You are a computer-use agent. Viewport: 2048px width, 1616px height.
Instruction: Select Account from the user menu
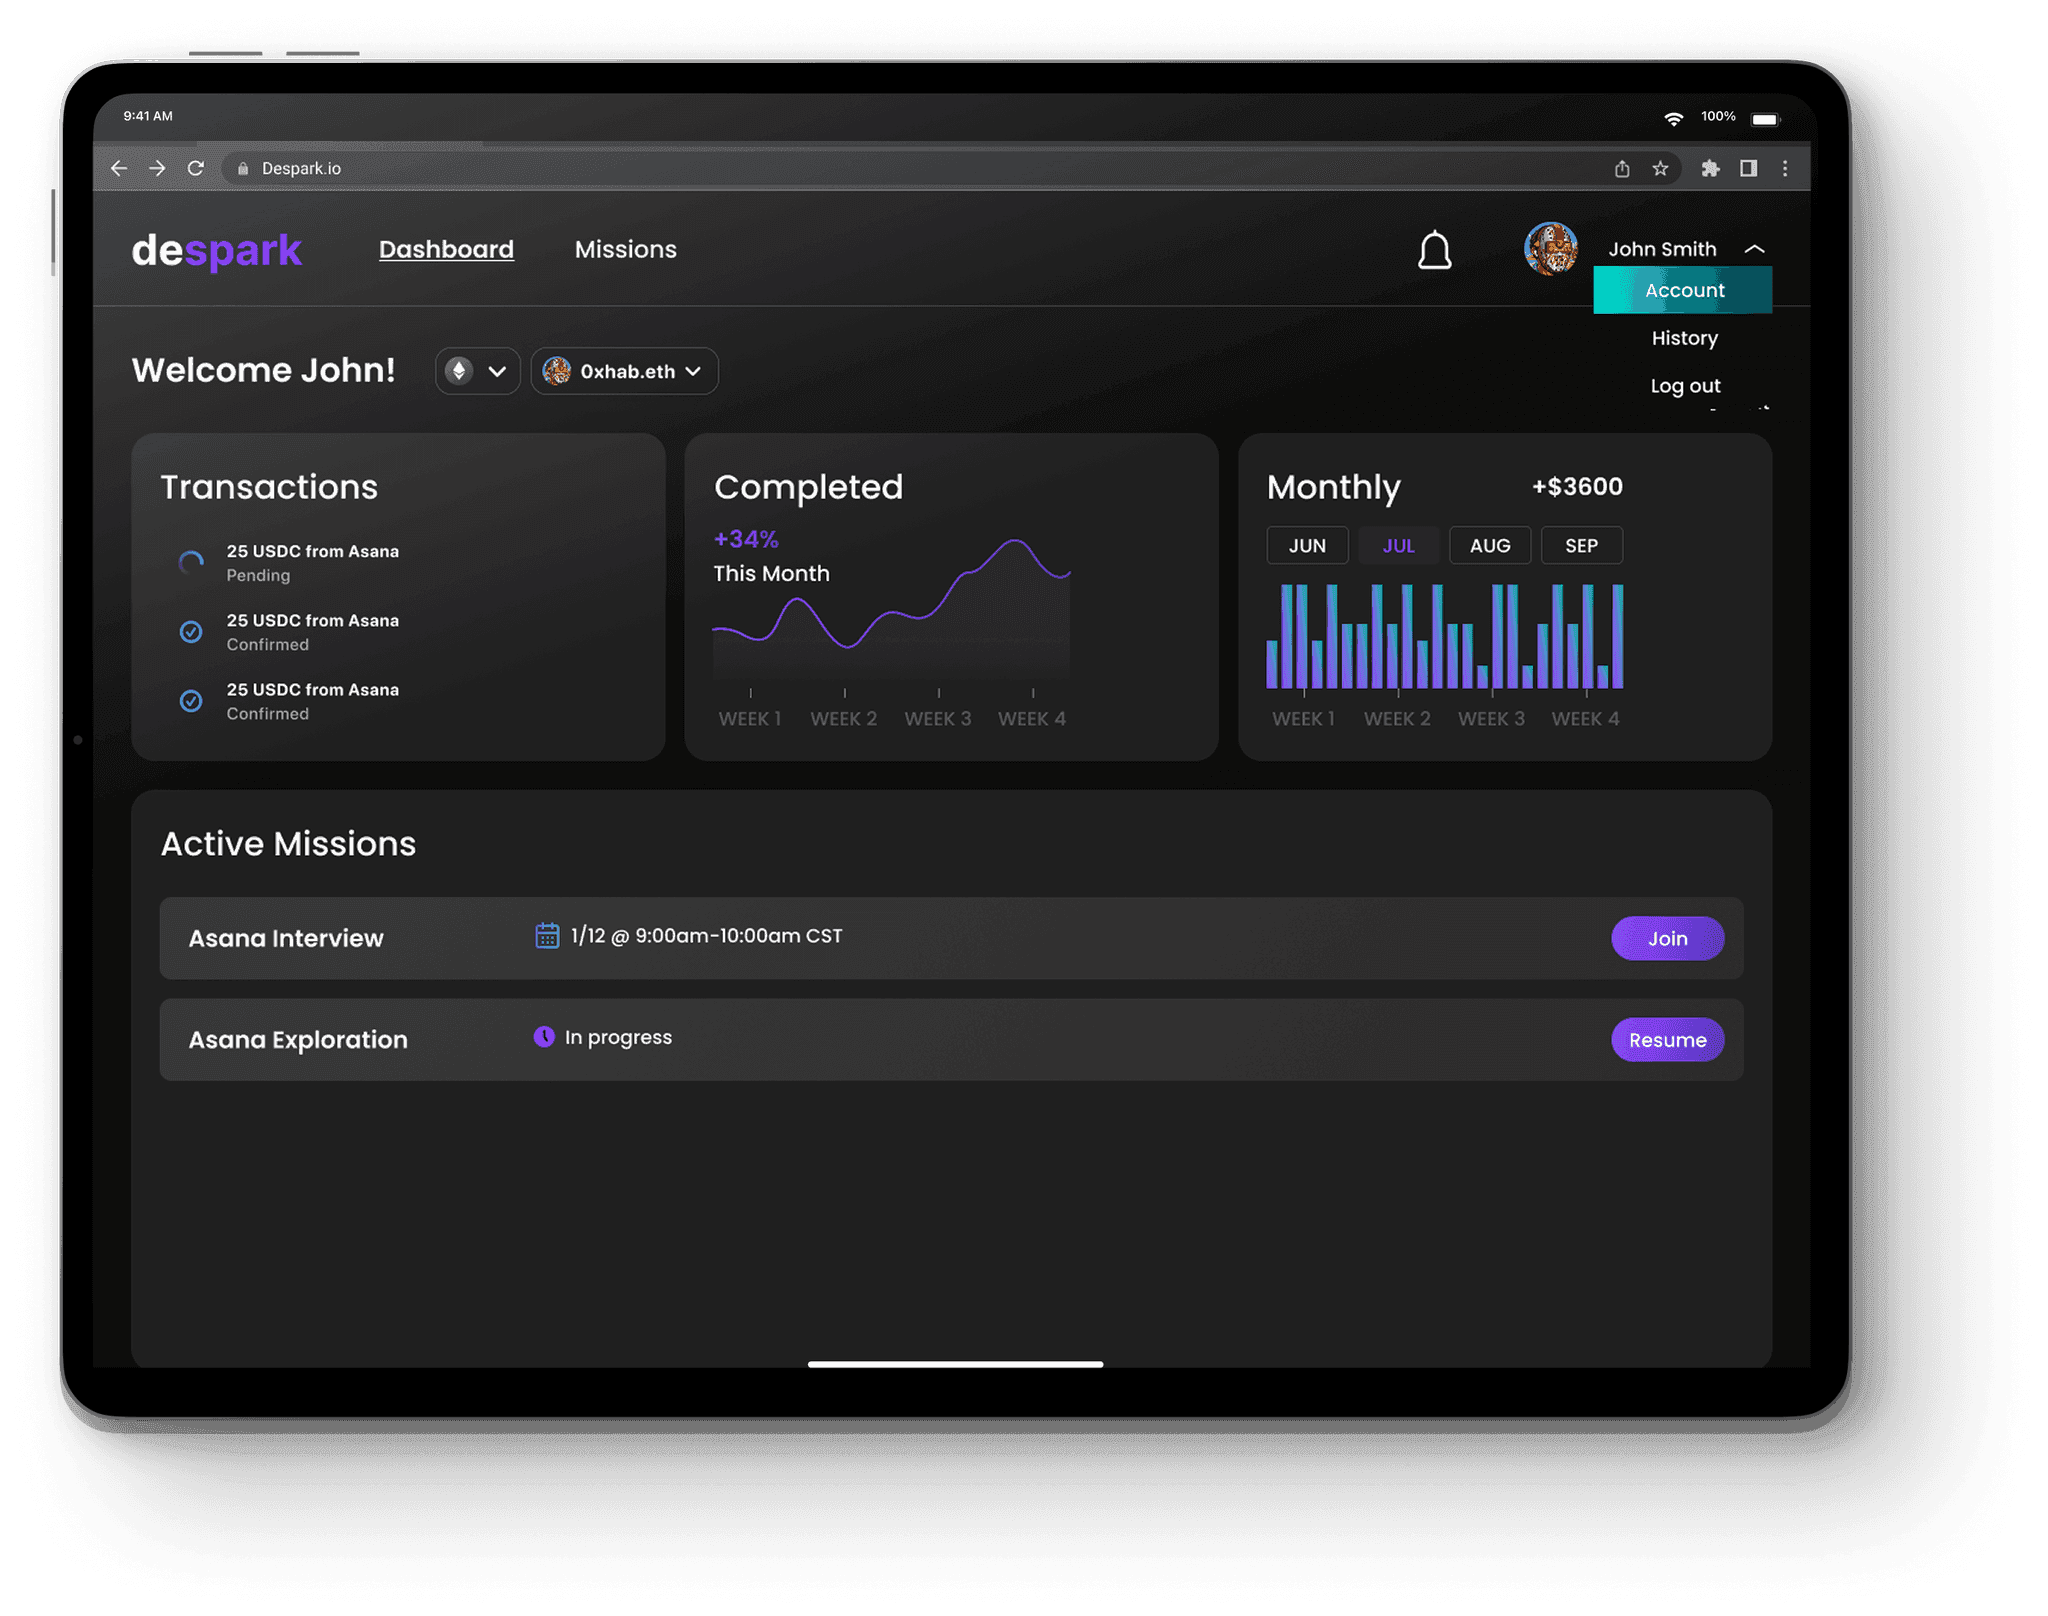coord(1682,290)
